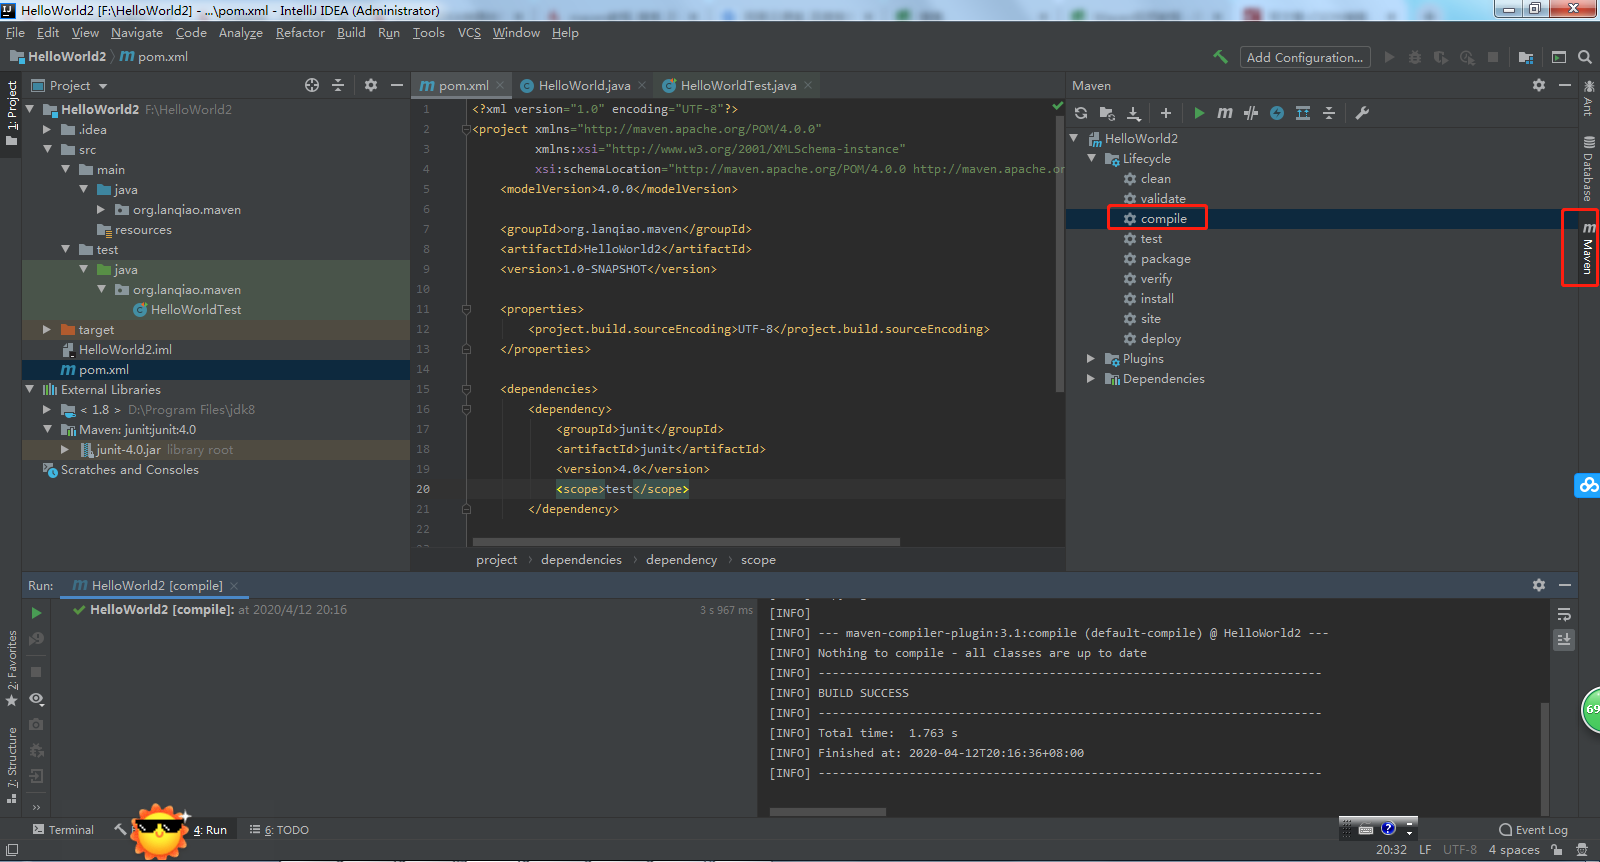The width and height of the screenshot is (1600, 862).
Task: Hide the Run tool window
Action: pos(1565,585)
